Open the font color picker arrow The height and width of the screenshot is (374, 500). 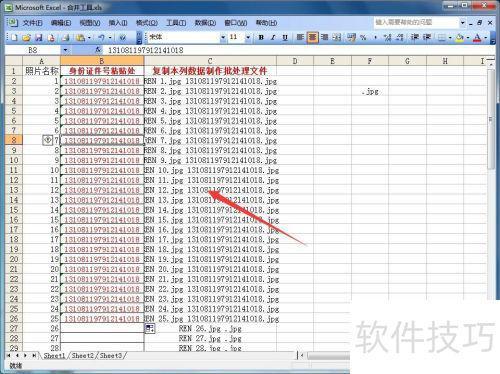(x=486, y=37)
